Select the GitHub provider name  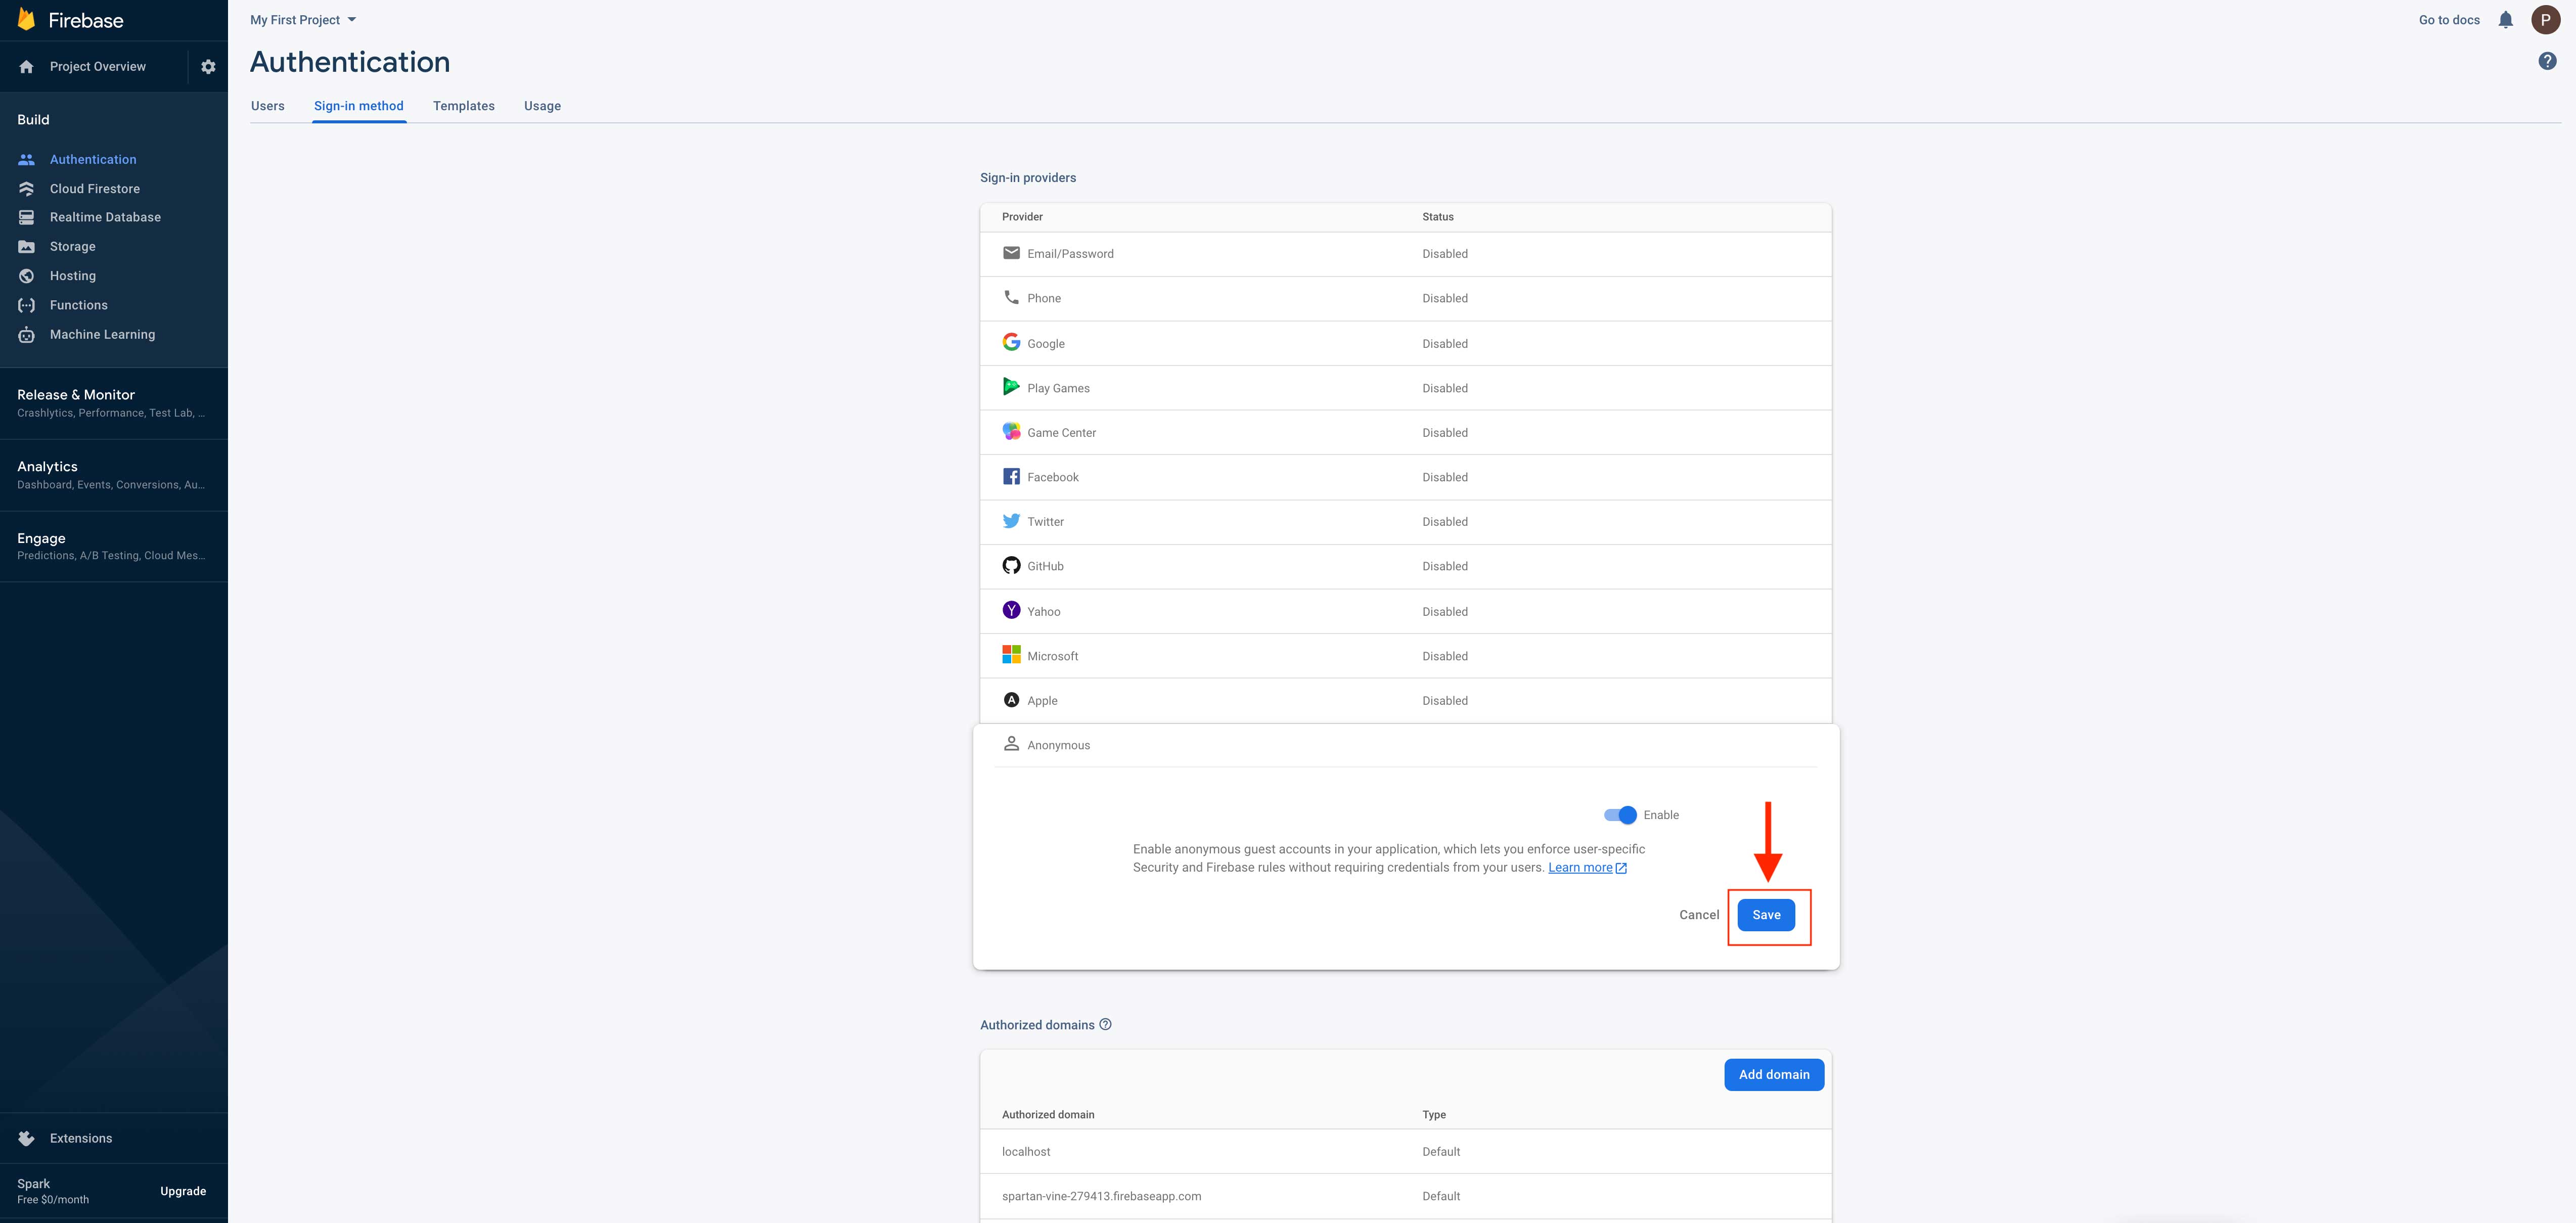tap(1045, 567)
